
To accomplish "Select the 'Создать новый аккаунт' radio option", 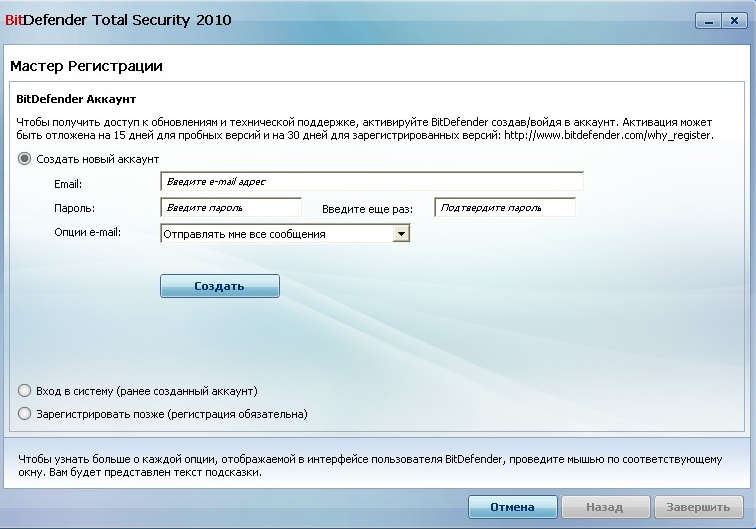I will 25,159.
